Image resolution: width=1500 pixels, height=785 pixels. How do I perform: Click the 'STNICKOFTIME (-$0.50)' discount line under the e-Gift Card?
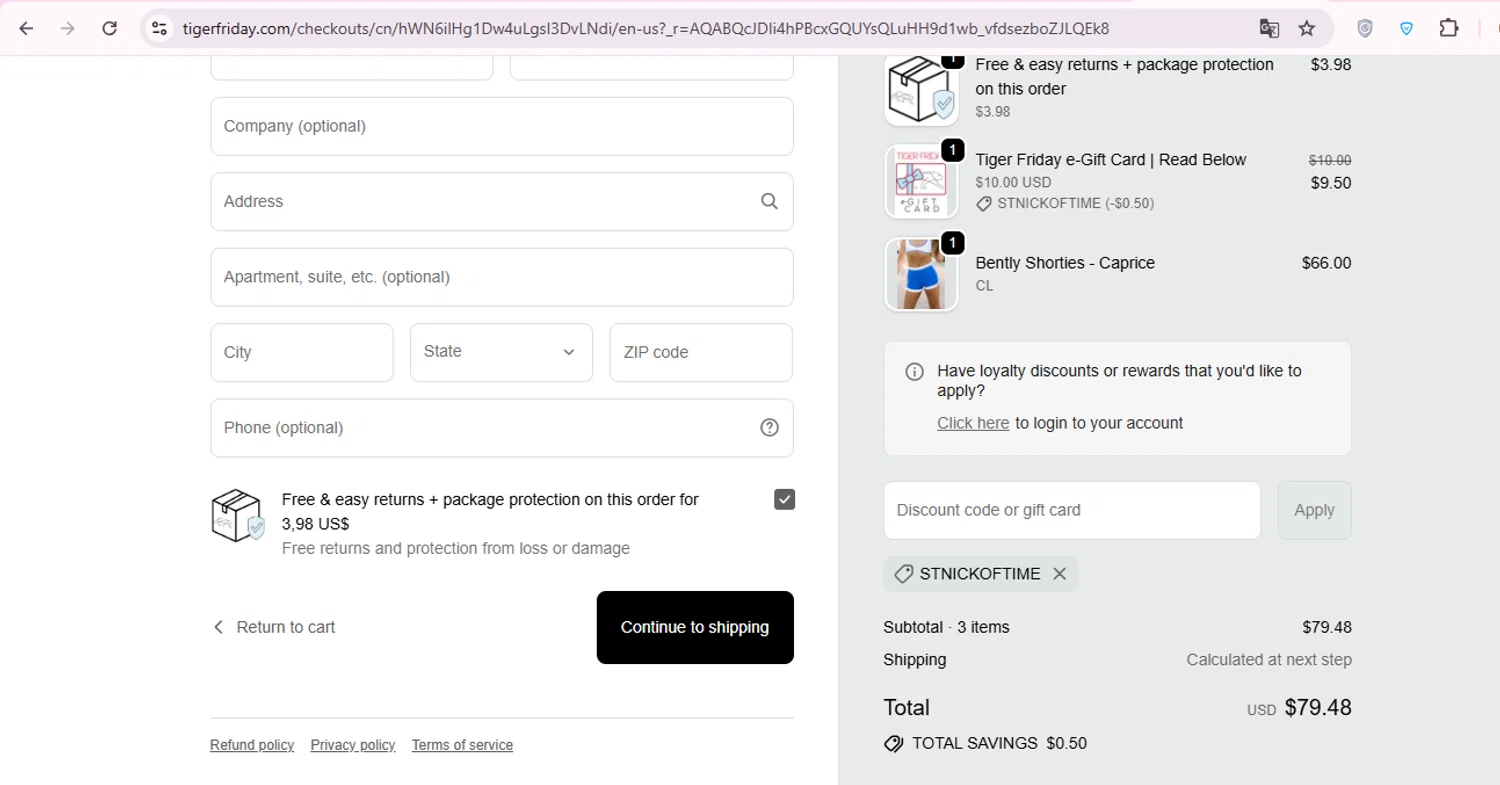coord(1065,203)
